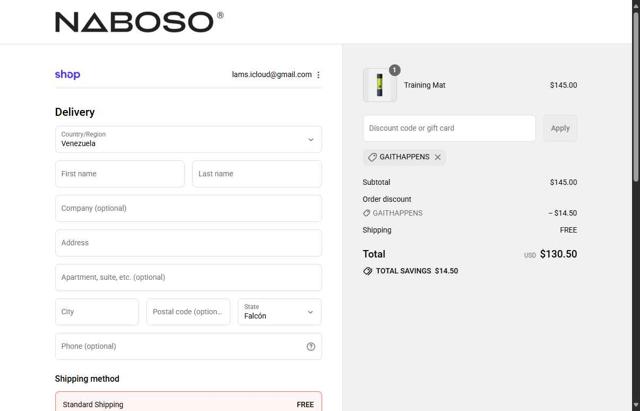
Task: Remove the GAITHAPPENS discount code
Action: coord(438,157)
